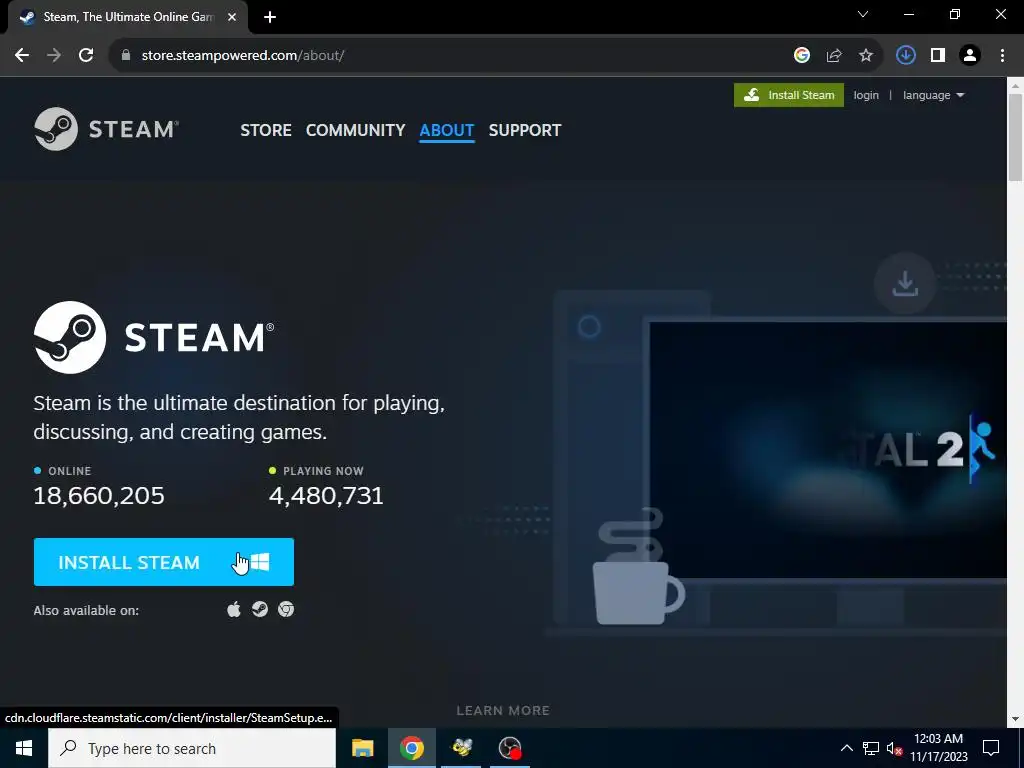Click the Chrome taskbar icon
This screenshot has height=768, width=1024.
411,748
